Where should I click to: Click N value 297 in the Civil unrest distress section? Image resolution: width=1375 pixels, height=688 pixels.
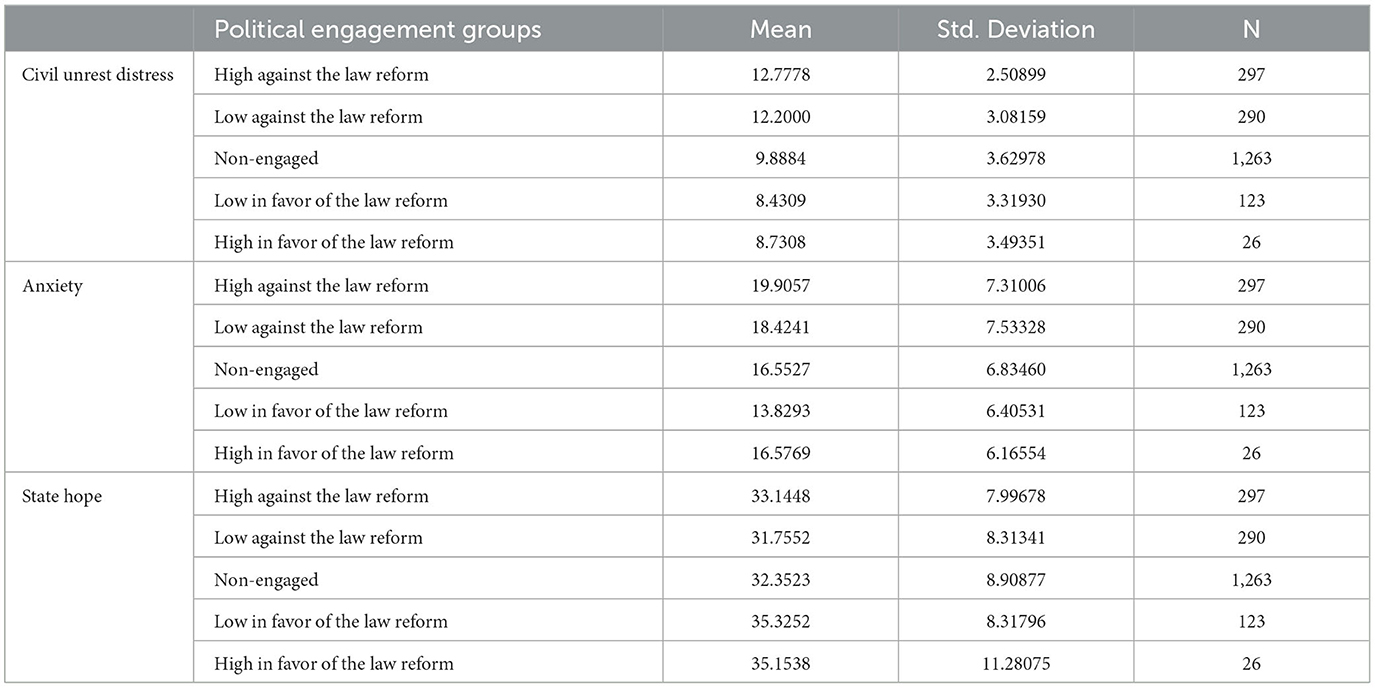pos(1252,74)
